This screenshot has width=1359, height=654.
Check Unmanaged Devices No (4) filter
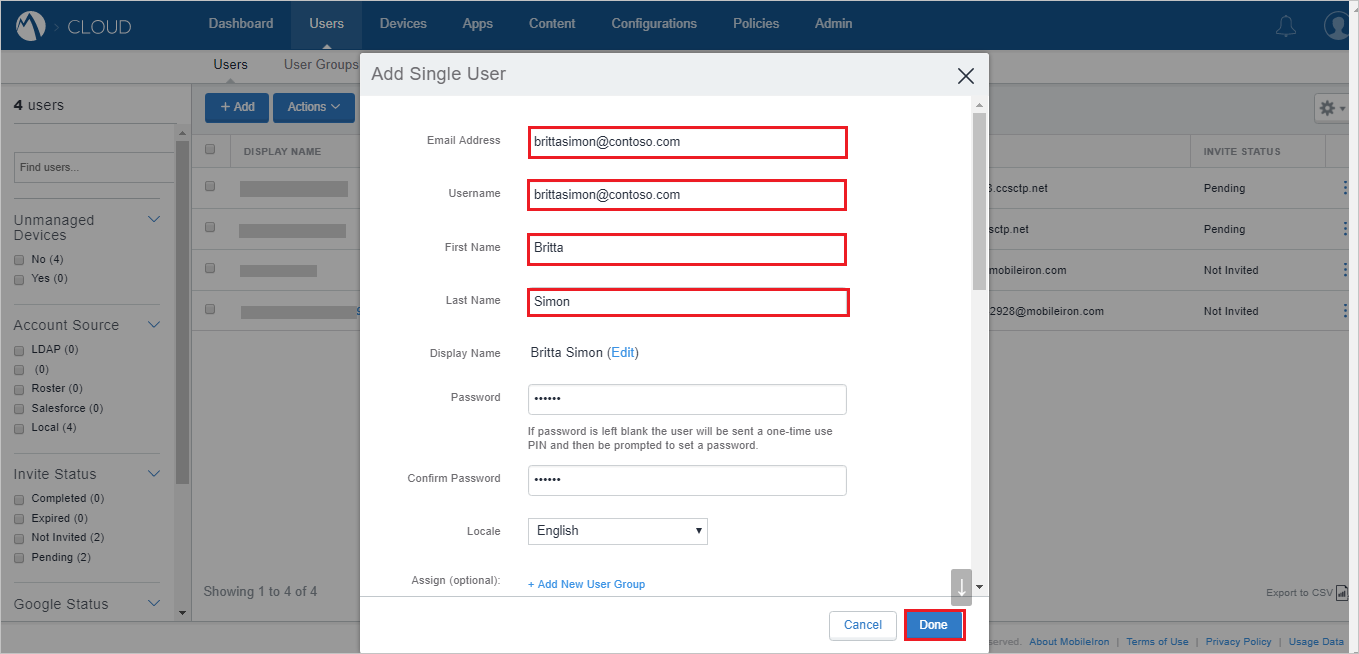coord(19,260)
